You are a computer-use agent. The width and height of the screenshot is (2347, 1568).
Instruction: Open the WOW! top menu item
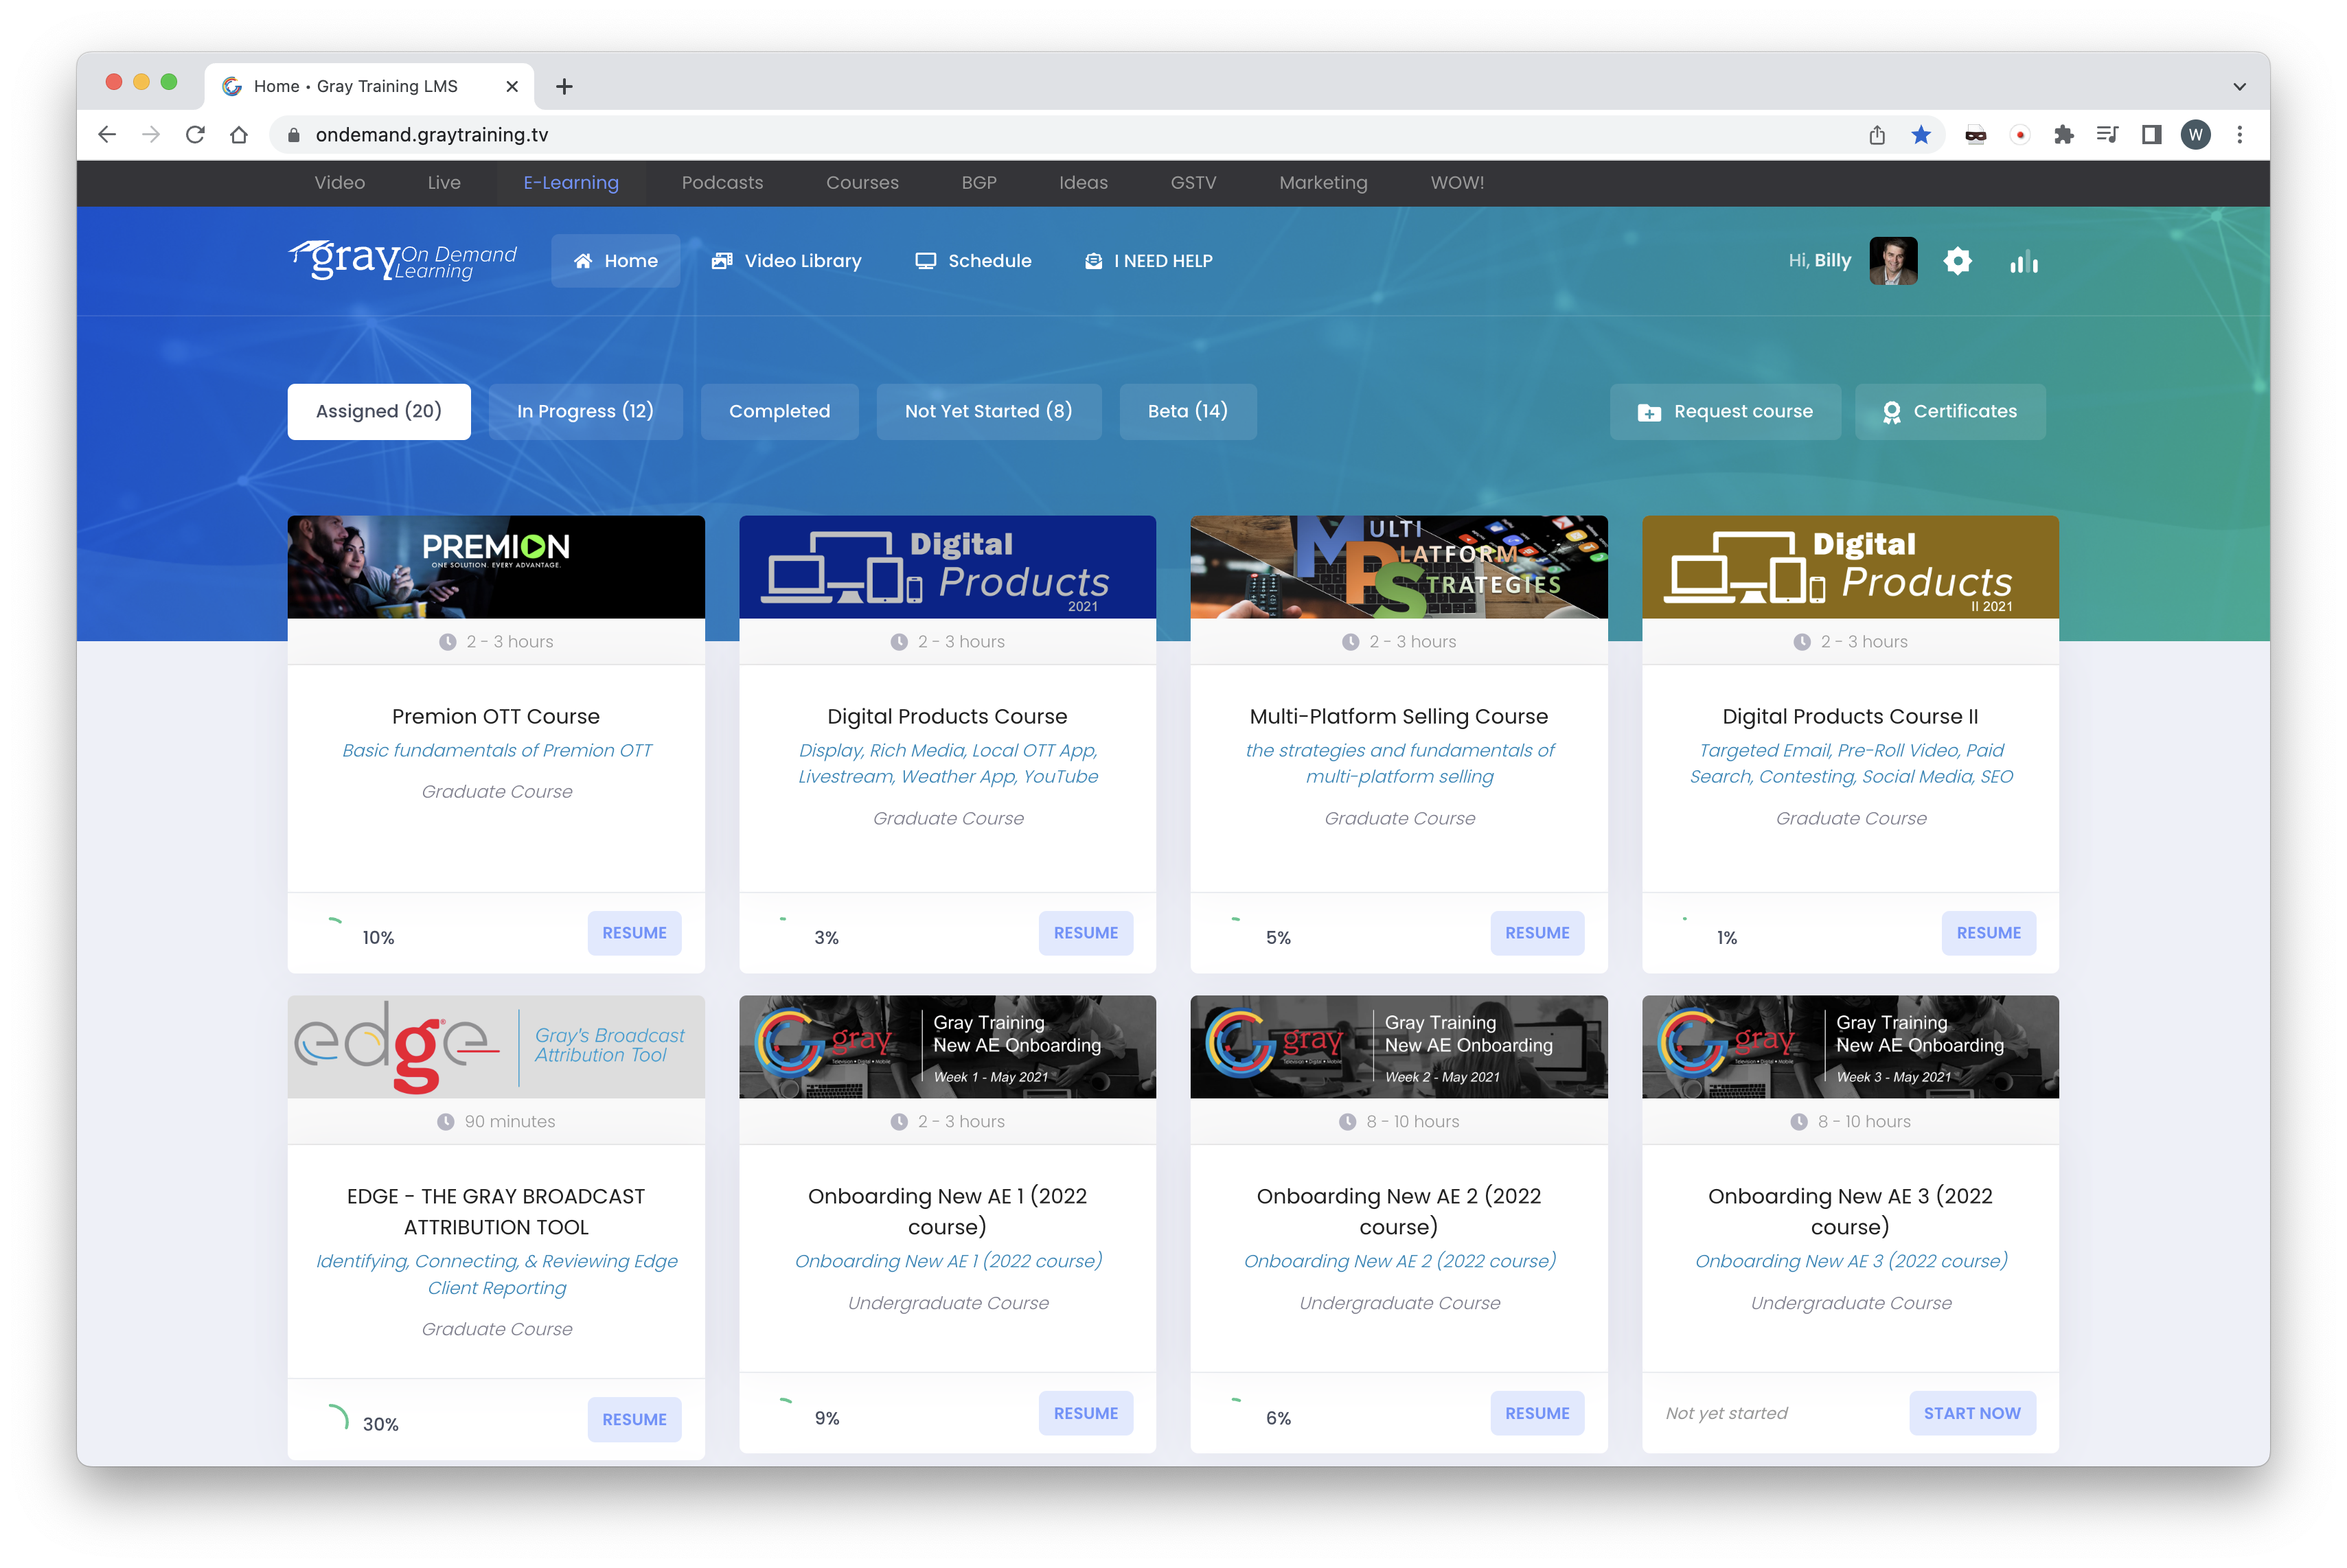pyautogui.click(x=1457, y=183)
